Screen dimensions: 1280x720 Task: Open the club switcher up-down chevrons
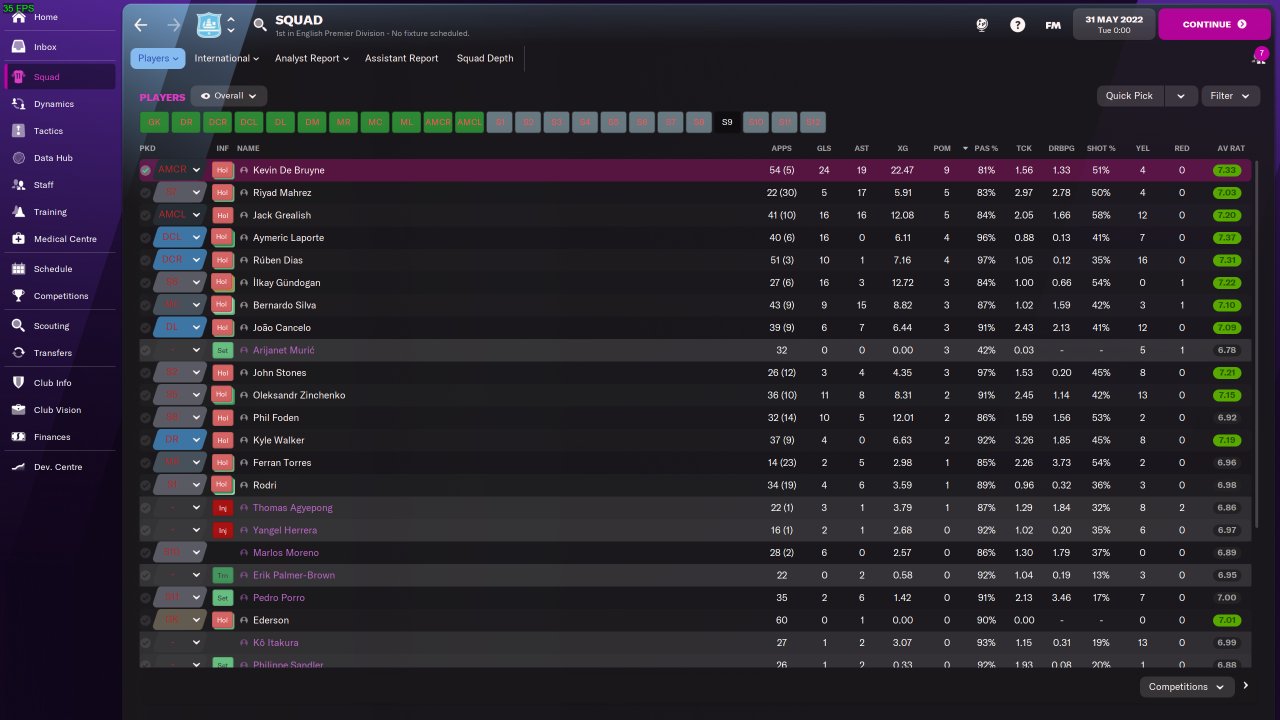click(x=231, y=25)
